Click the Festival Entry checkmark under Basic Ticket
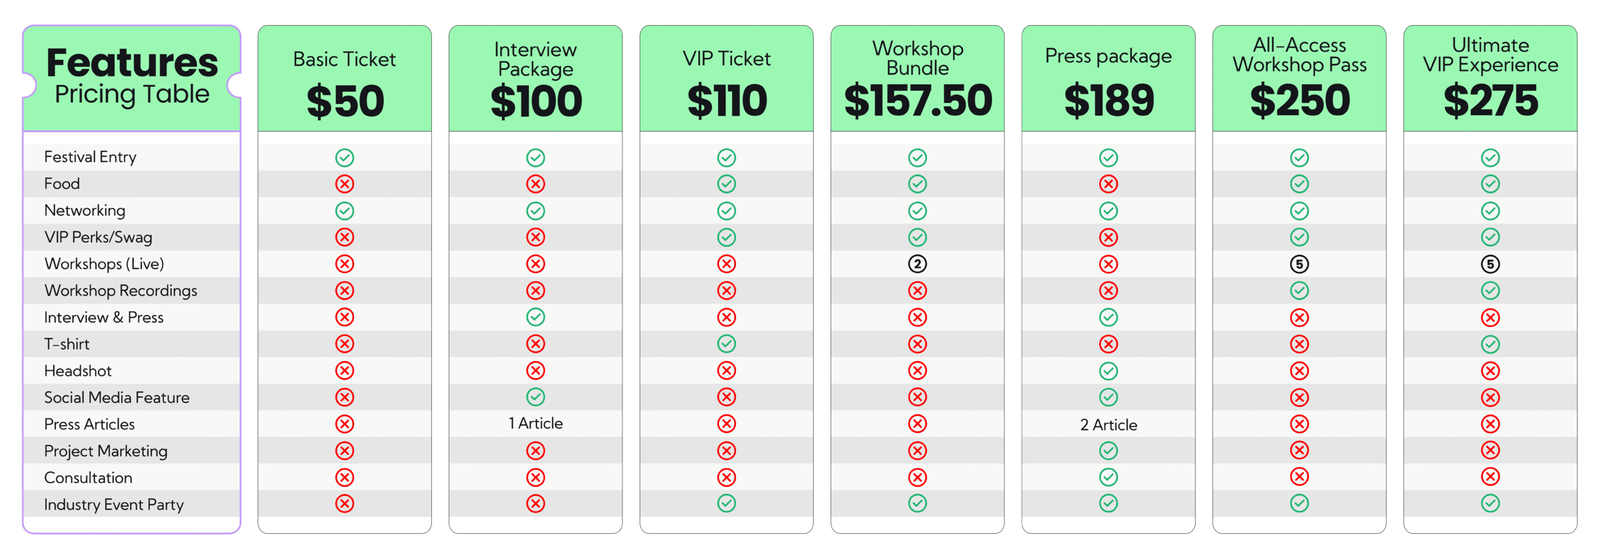 (x=345, y=158)
